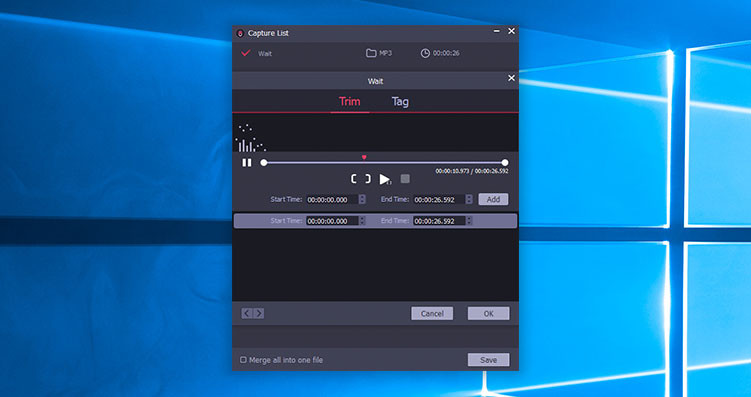This screenshot has height=397, width=751.
Task: Set trim start with left bracket icon
Action: pyautogui.click(x=354, y=179)
